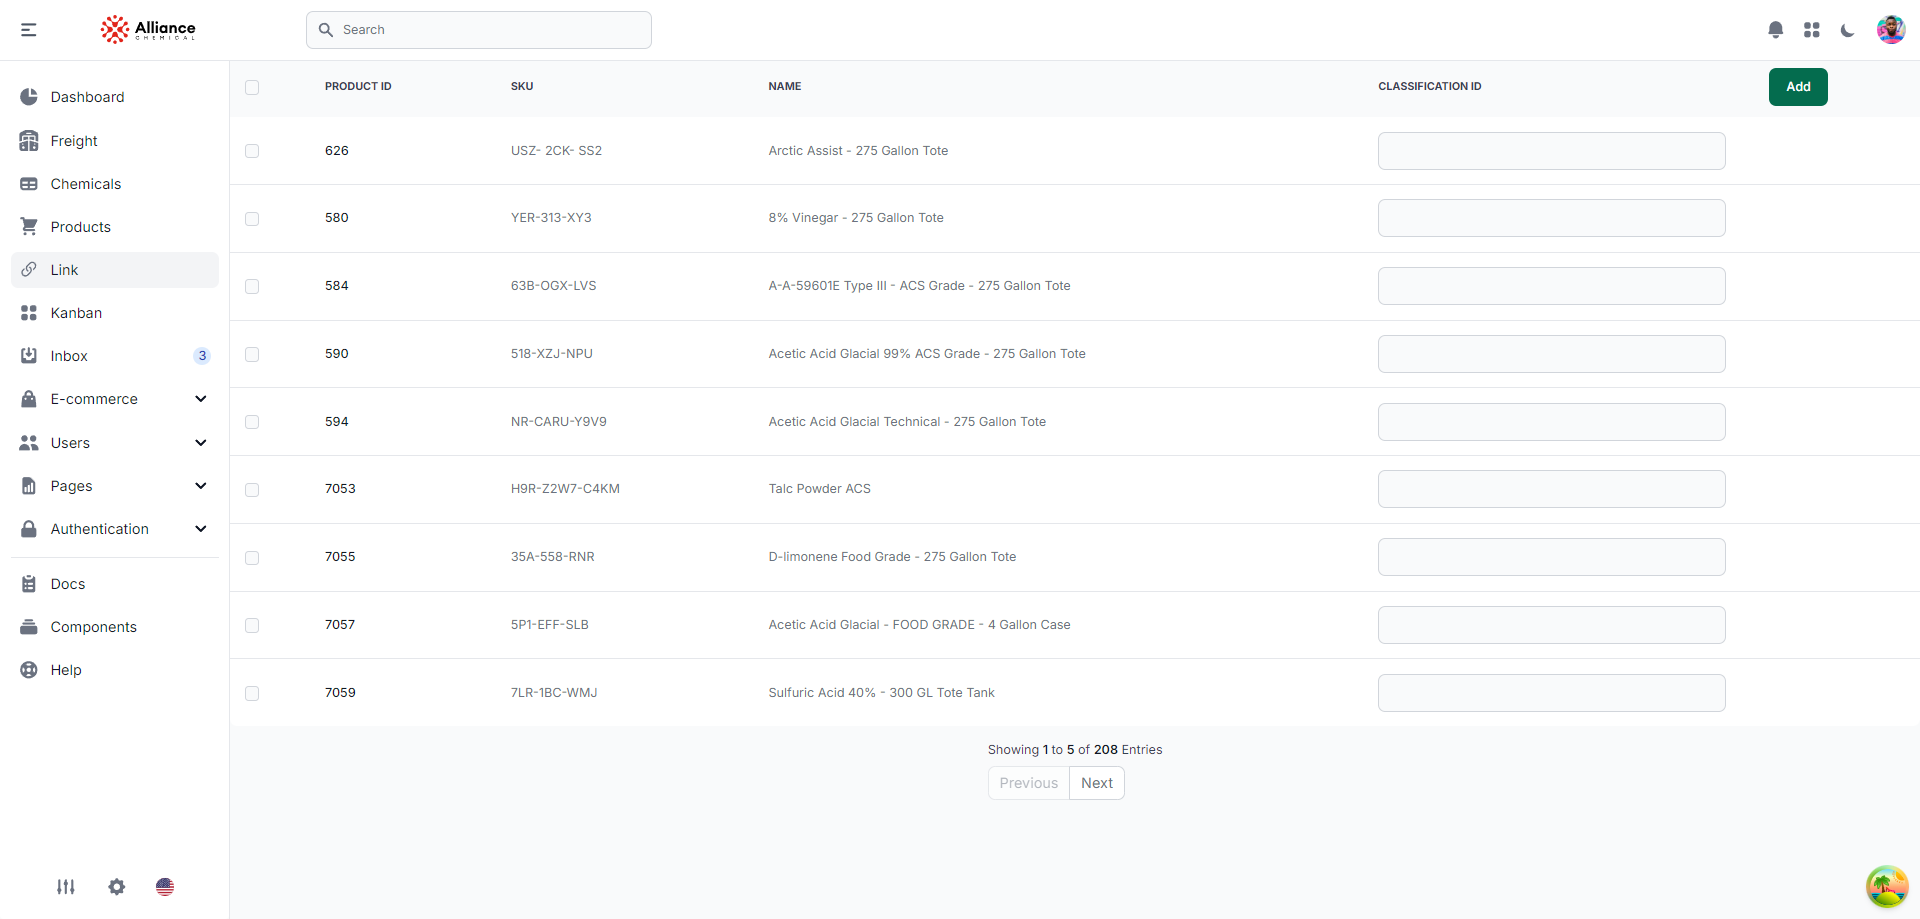
Task: Sort by PRODUCT ID column header
Action: coord(358,87)
